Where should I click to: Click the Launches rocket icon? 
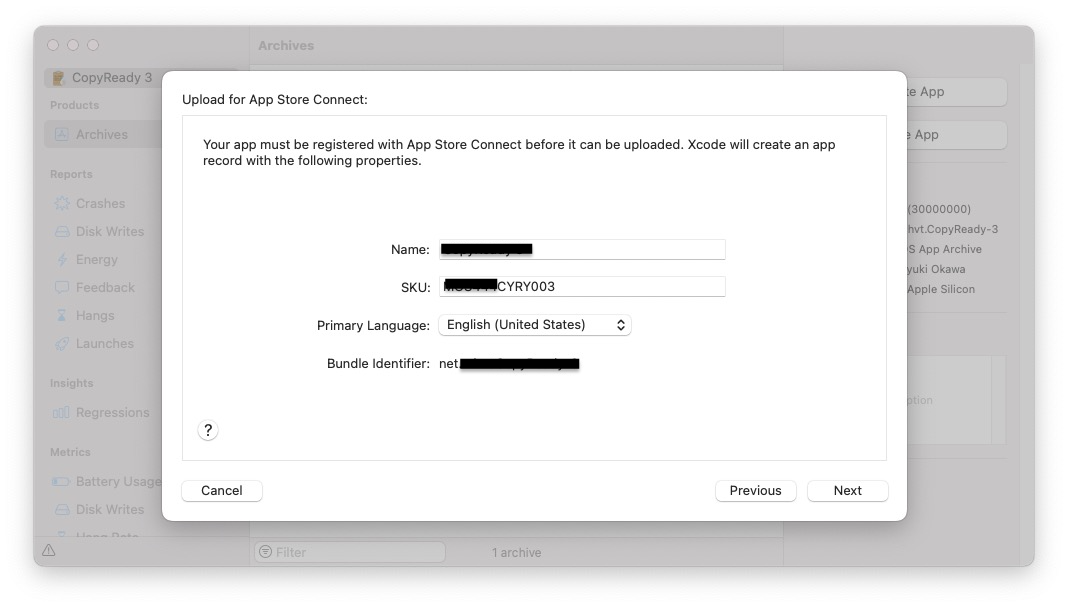(62, 343)
